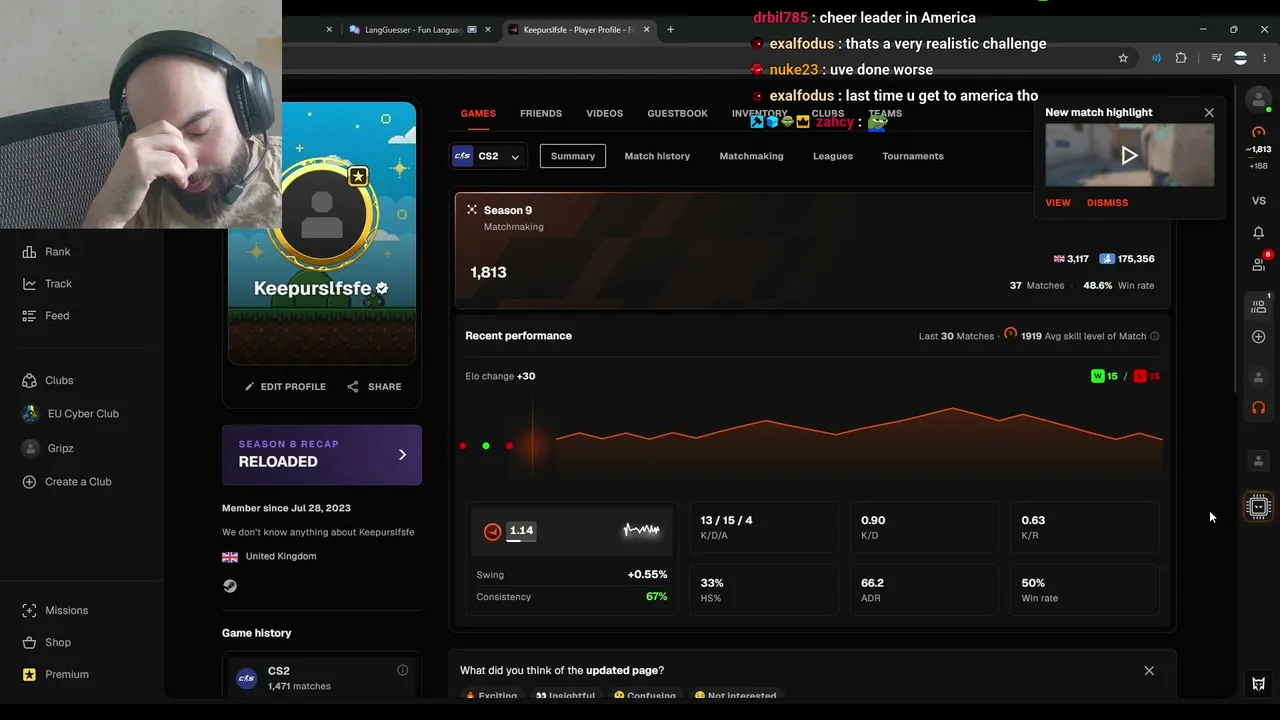Select the Summary sub-tab
The height and width of the screenshot is (720, 1280).
point(573,156)
